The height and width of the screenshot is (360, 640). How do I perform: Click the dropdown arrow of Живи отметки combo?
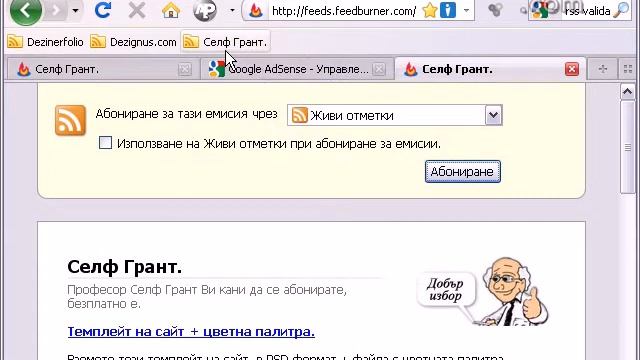(493, 116)
